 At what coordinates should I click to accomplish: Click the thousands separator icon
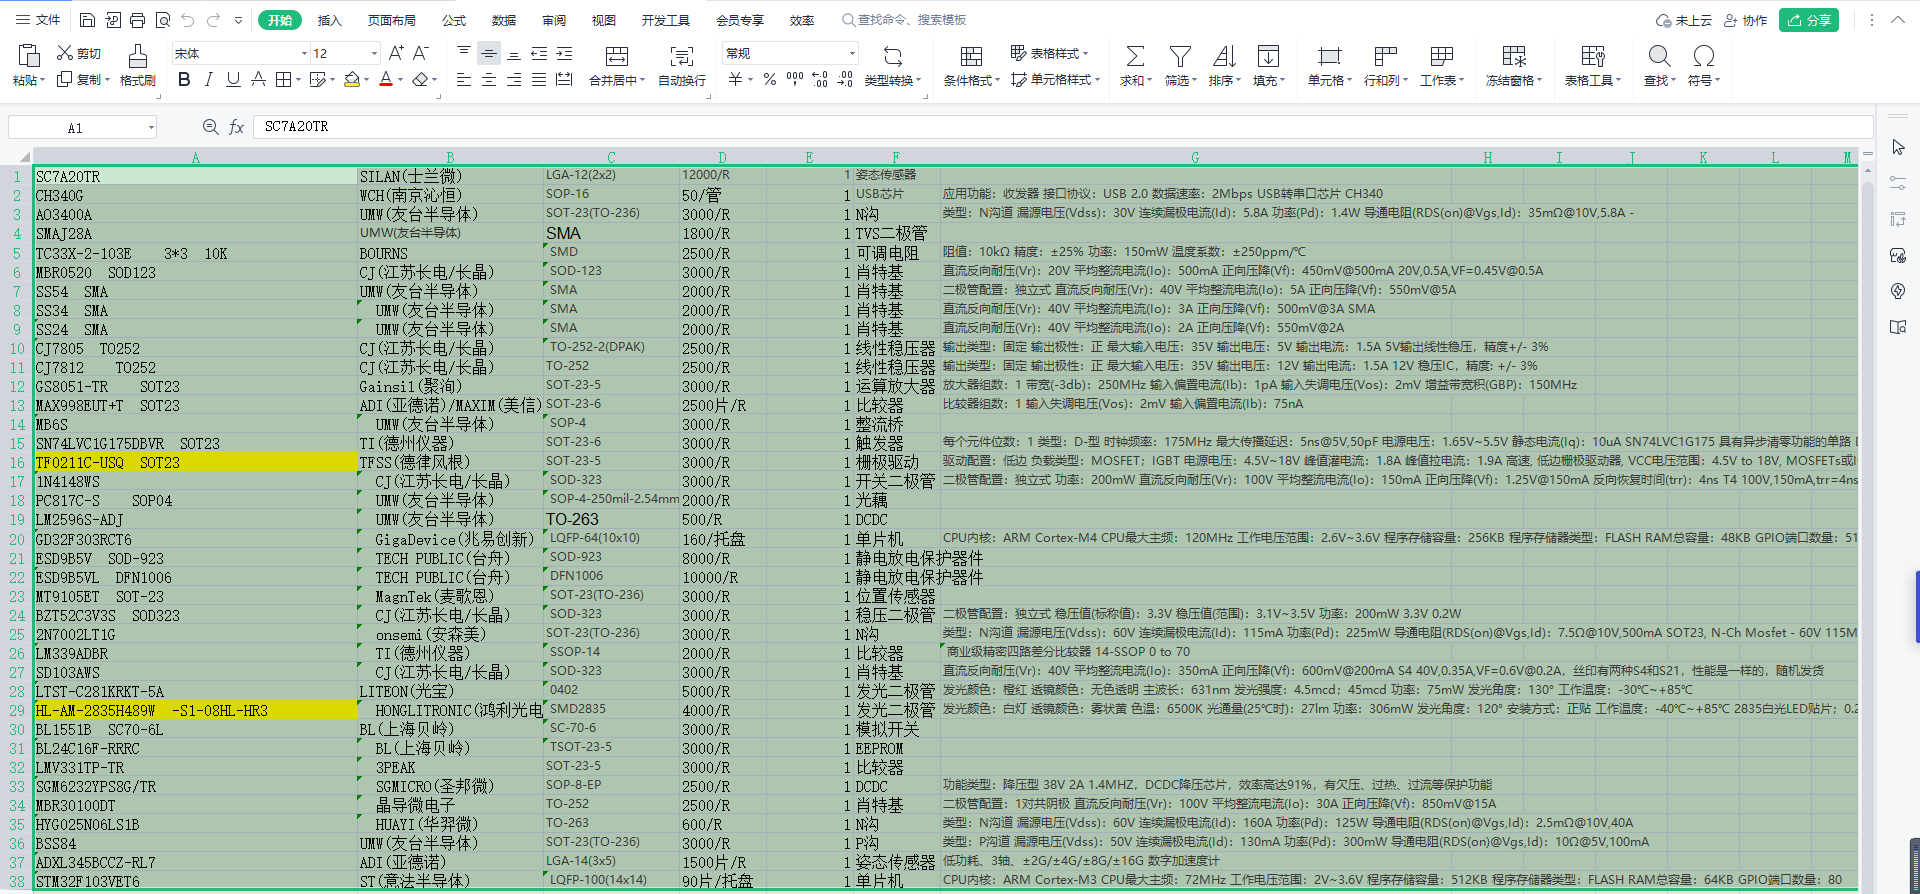(x=795, y=79)
